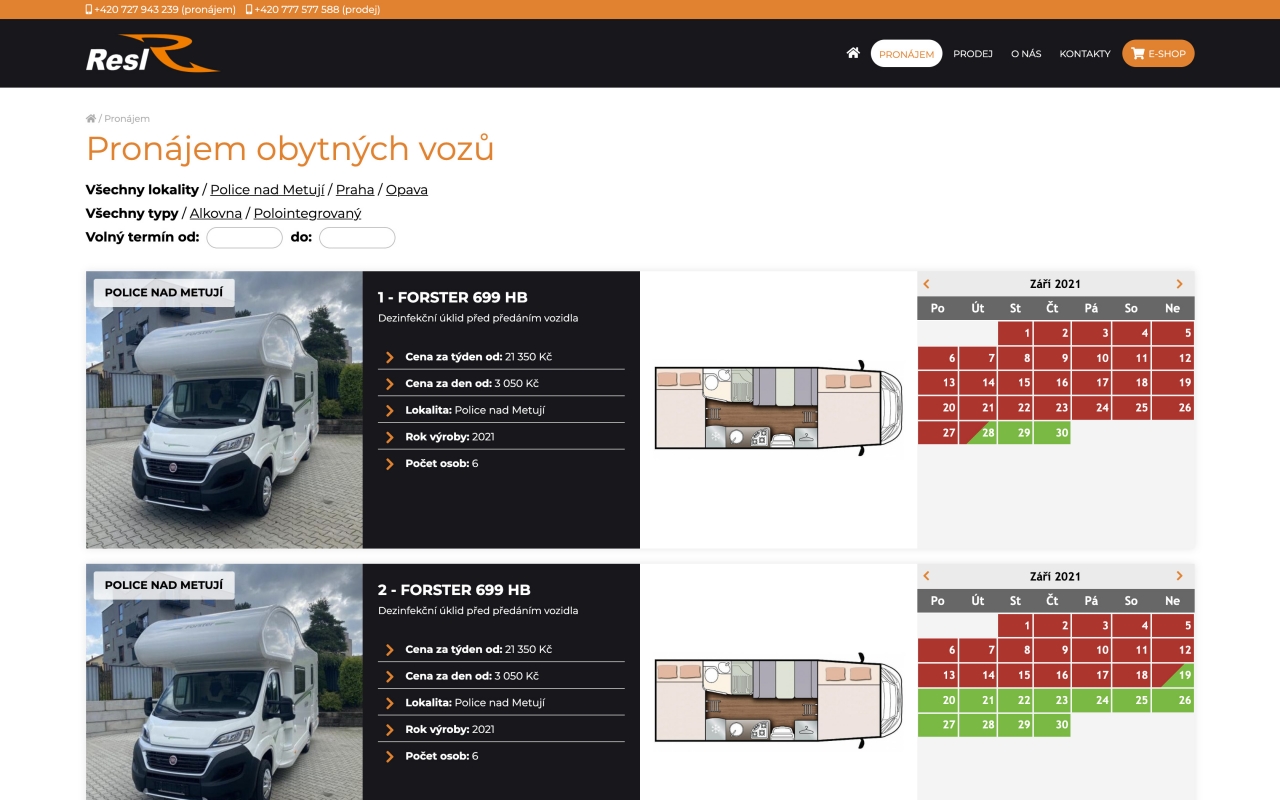
Task: Go to next month in first Forster calendar
Action: (x=1179, y=284)
